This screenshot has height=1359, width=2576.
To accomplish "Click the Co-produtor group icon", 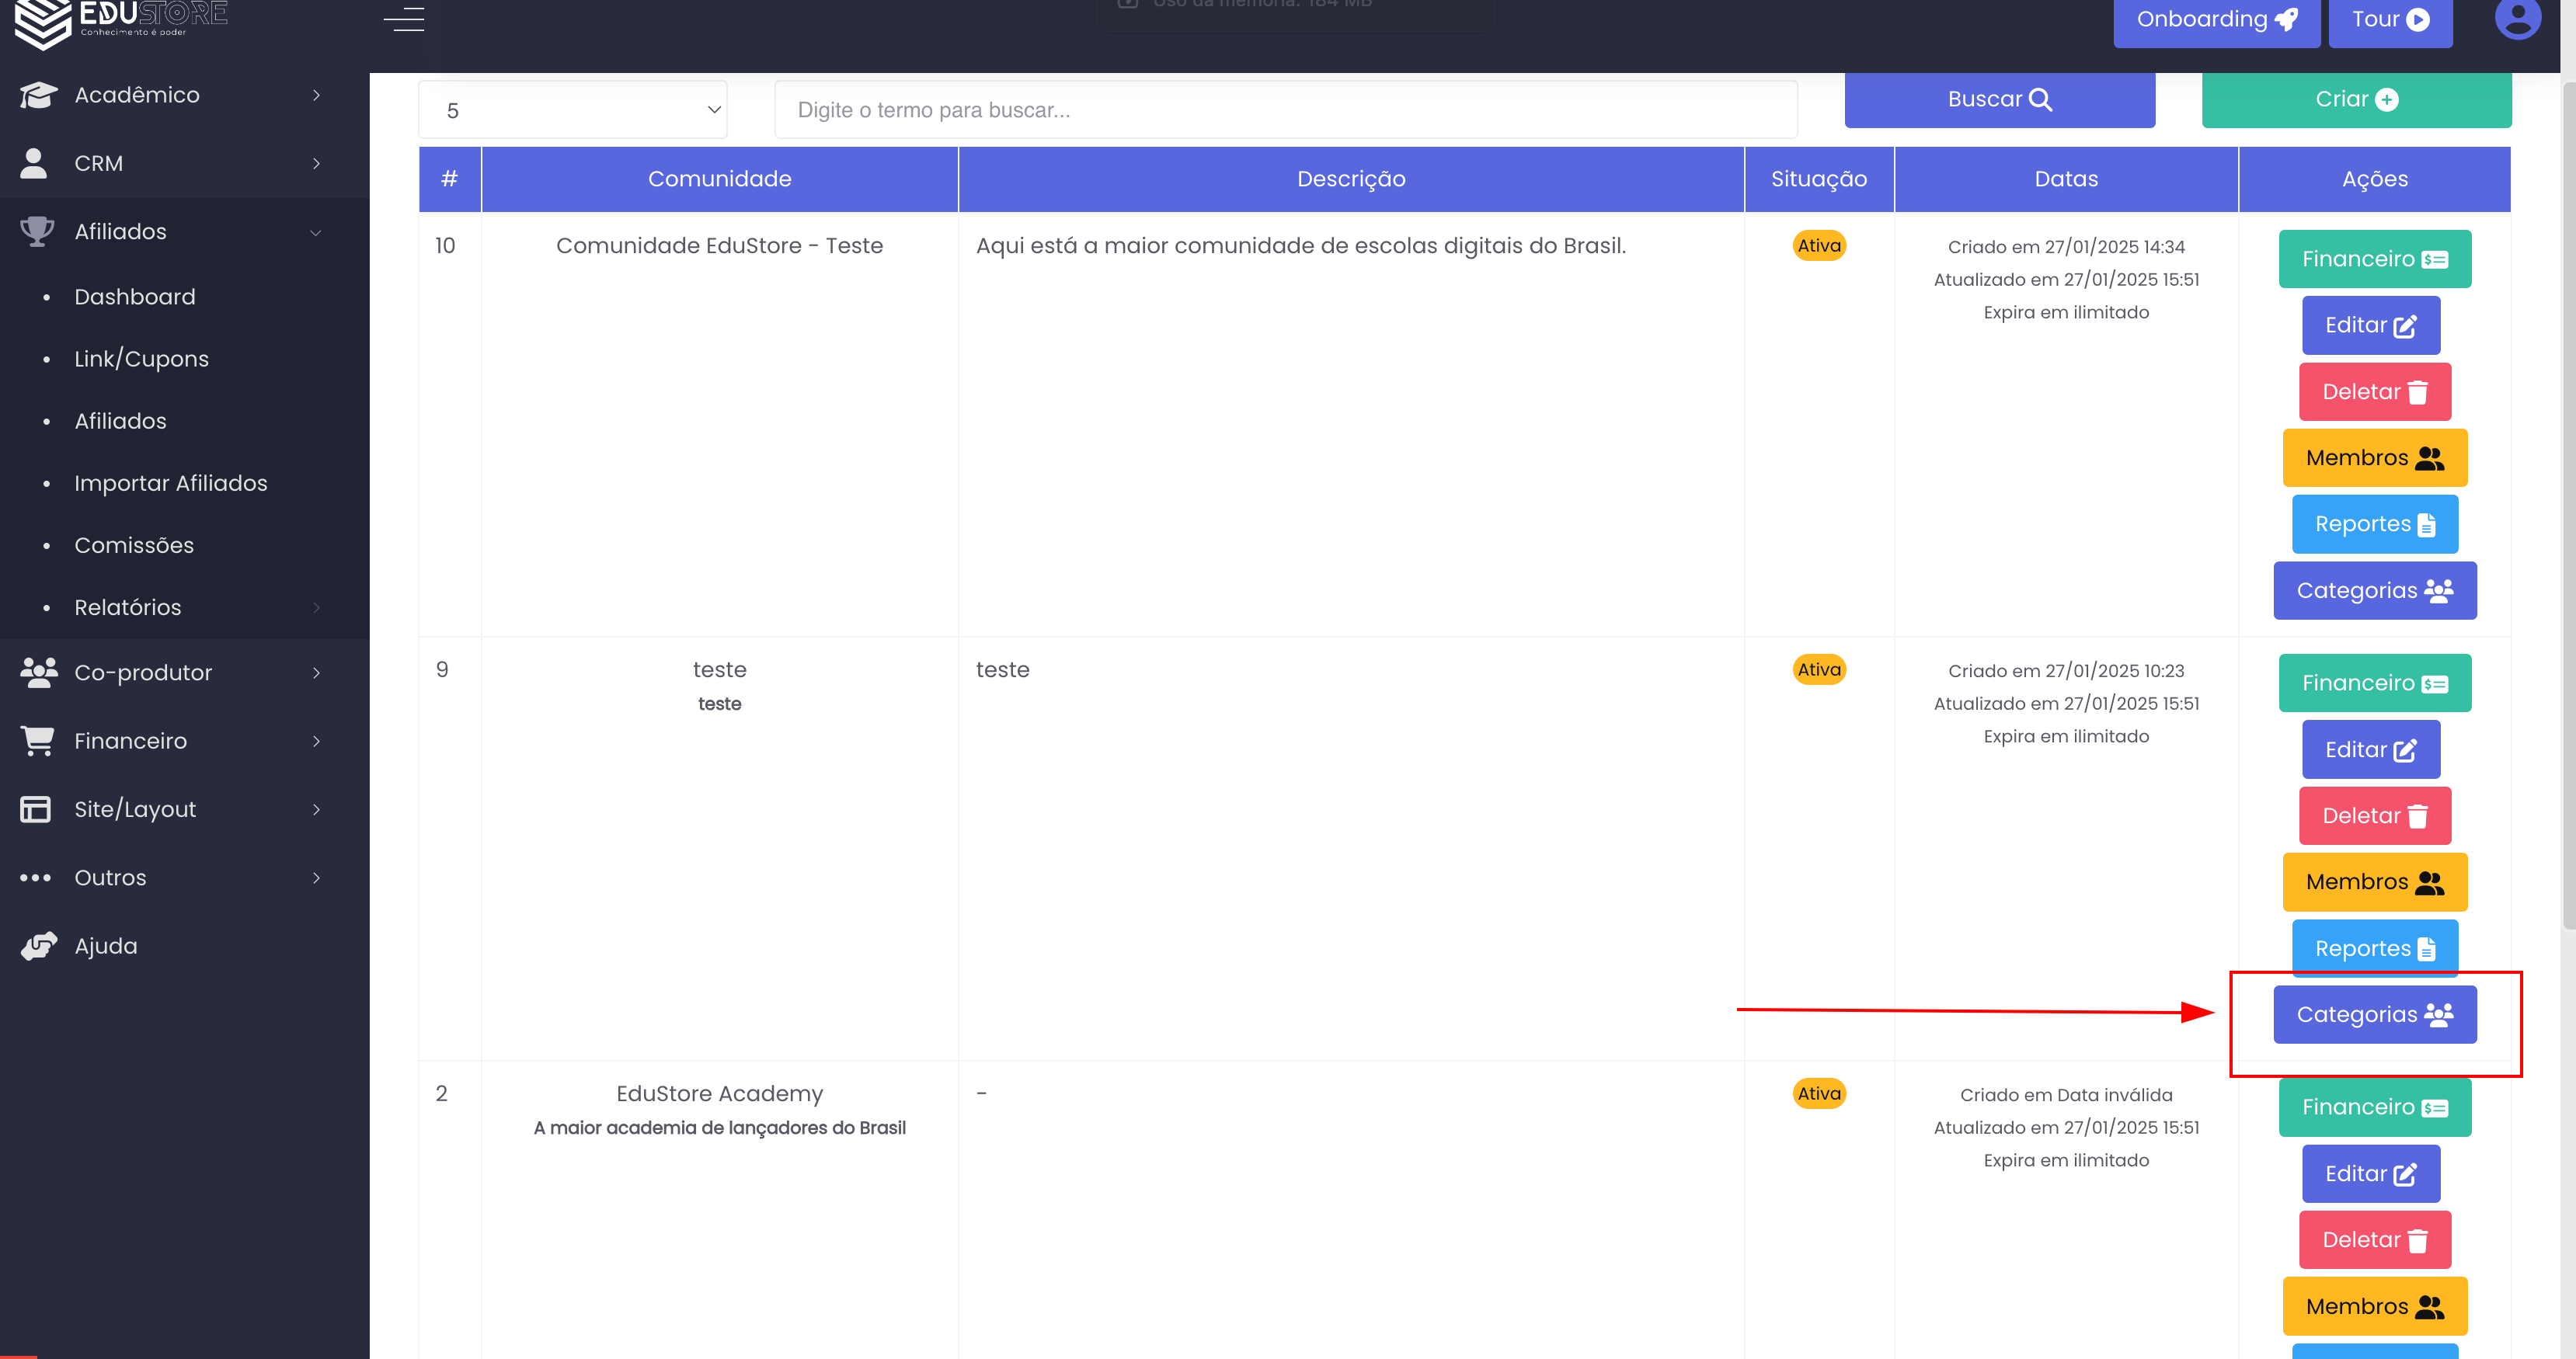I will pyautogui.click(x=38, y=673).
